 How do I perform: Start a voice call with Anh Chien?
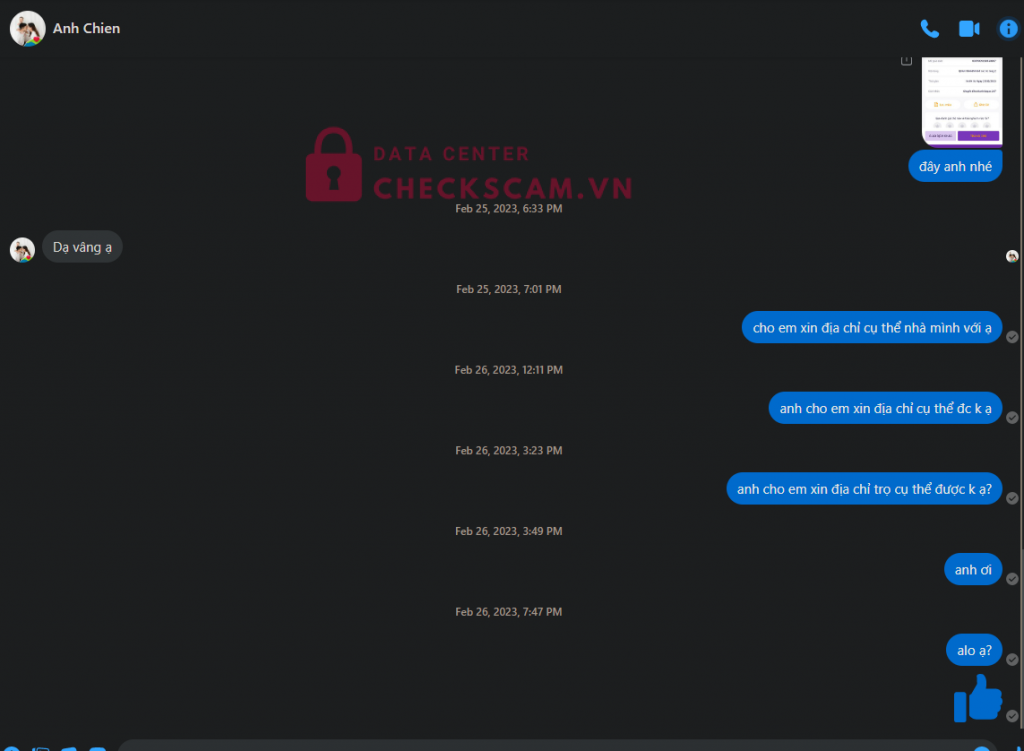929,29
